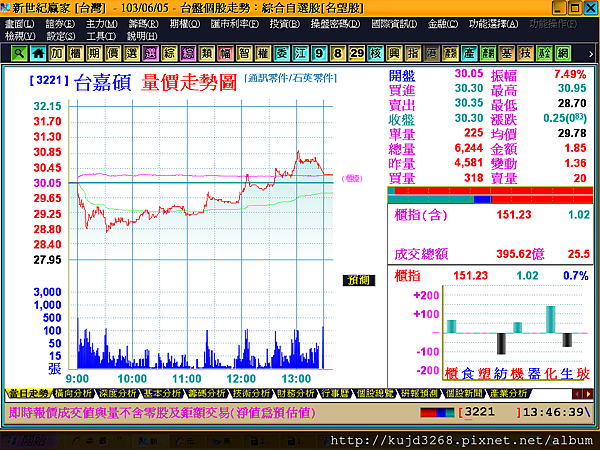This screenshot has width=600, height=450.
Task: Open the 開始 Start button
Action: click(28, 441)
